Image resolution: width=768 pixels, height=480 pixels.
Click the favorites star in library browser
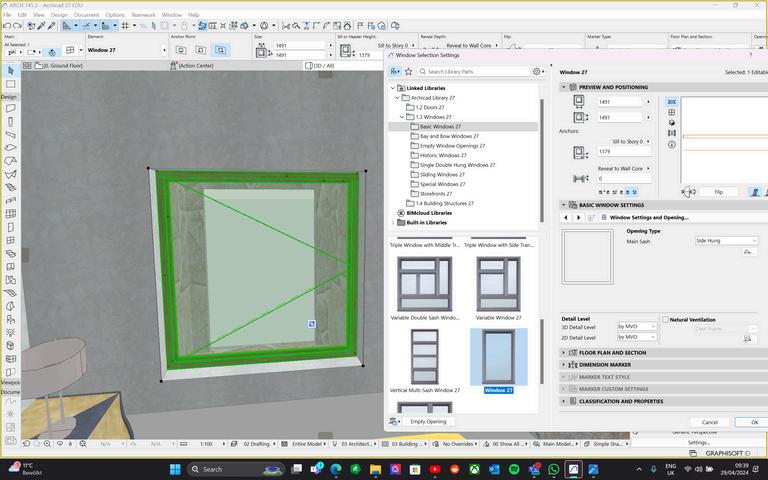[408, 72]
